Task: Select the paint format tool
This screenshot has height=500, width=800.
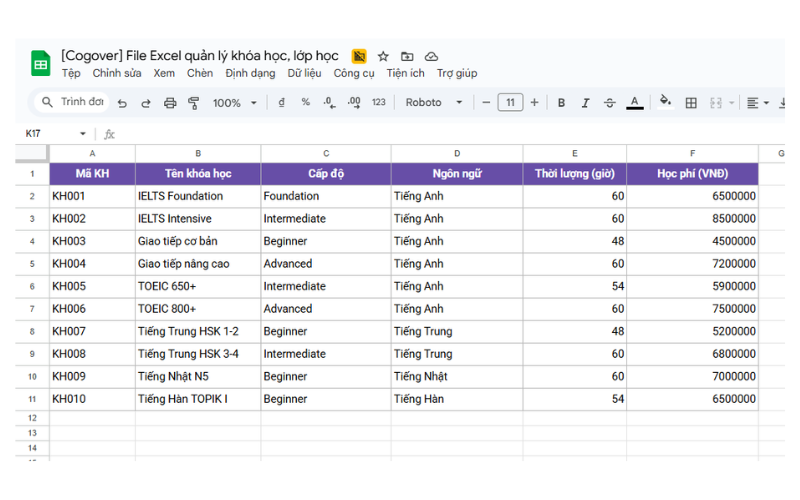Action: (x=194, y=103)
